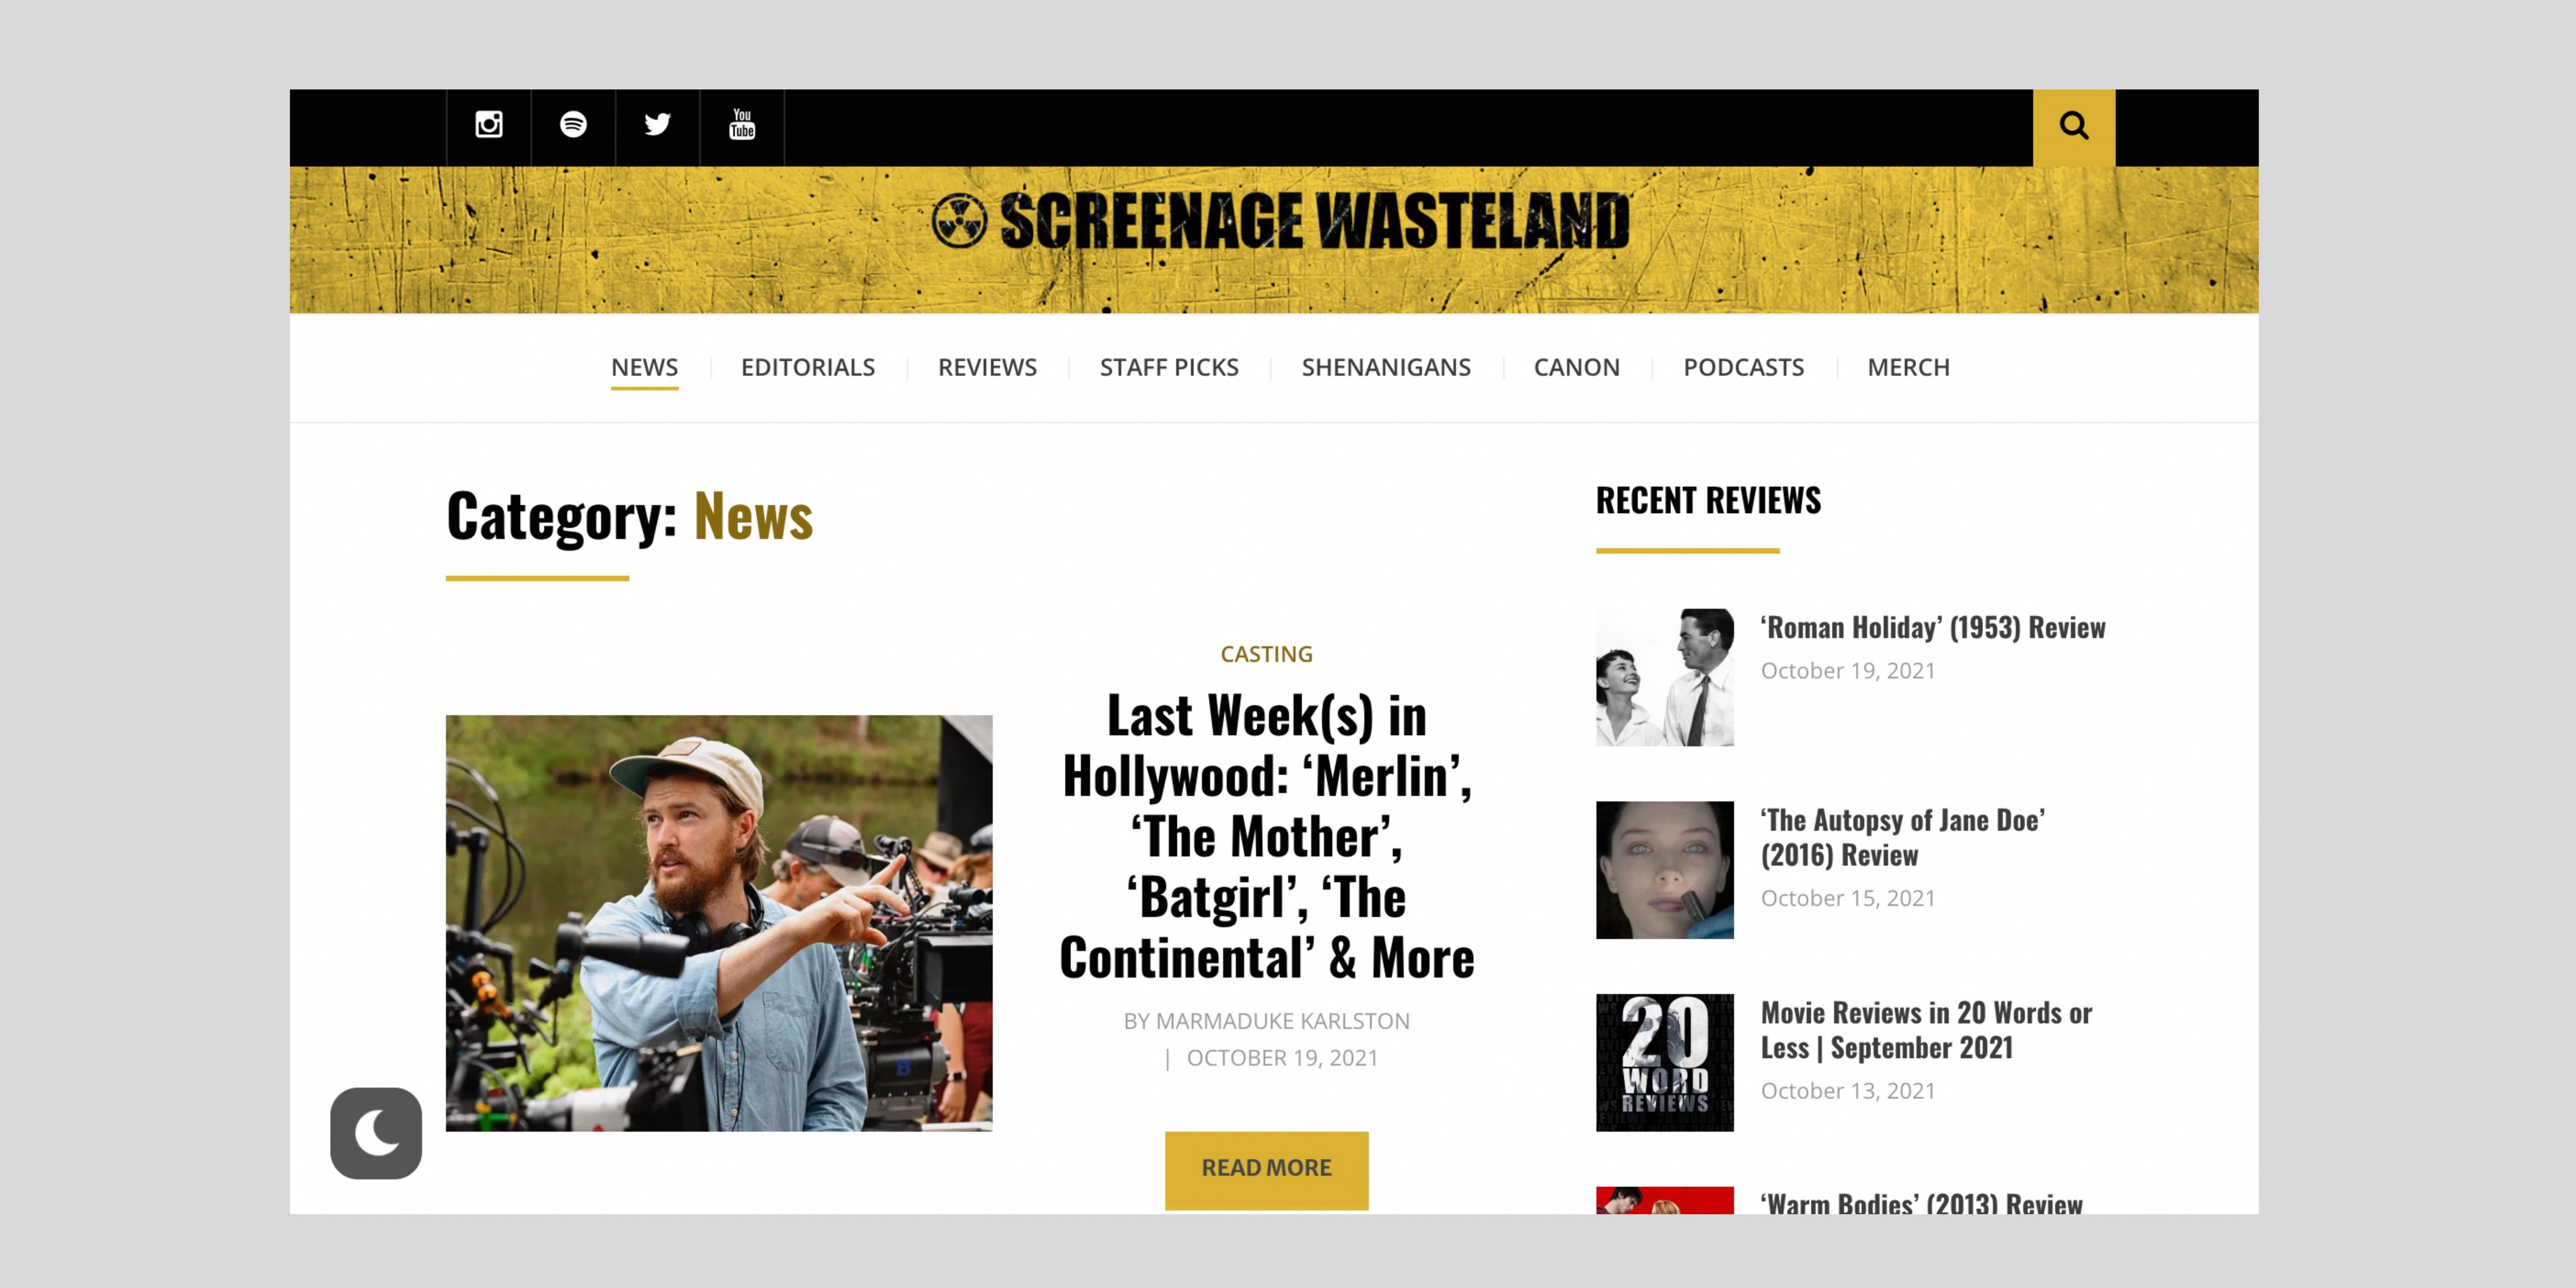Screen dimensions: 2576x1288
Task: Open the Casting category link
Action: 1266,654
